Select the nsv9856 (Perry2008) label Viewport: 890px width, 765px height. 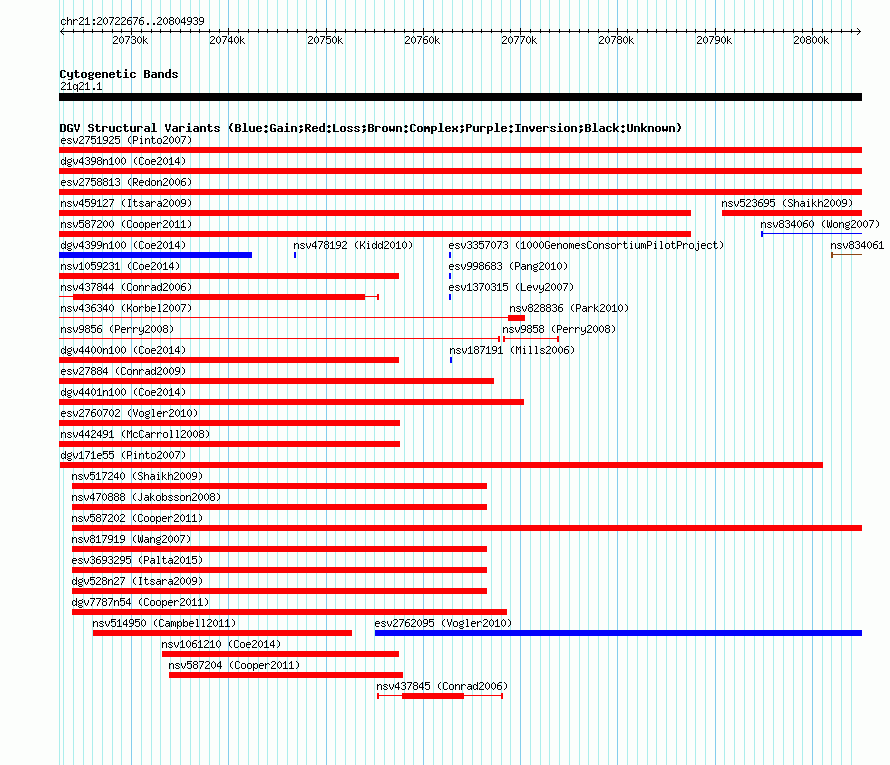117,329
